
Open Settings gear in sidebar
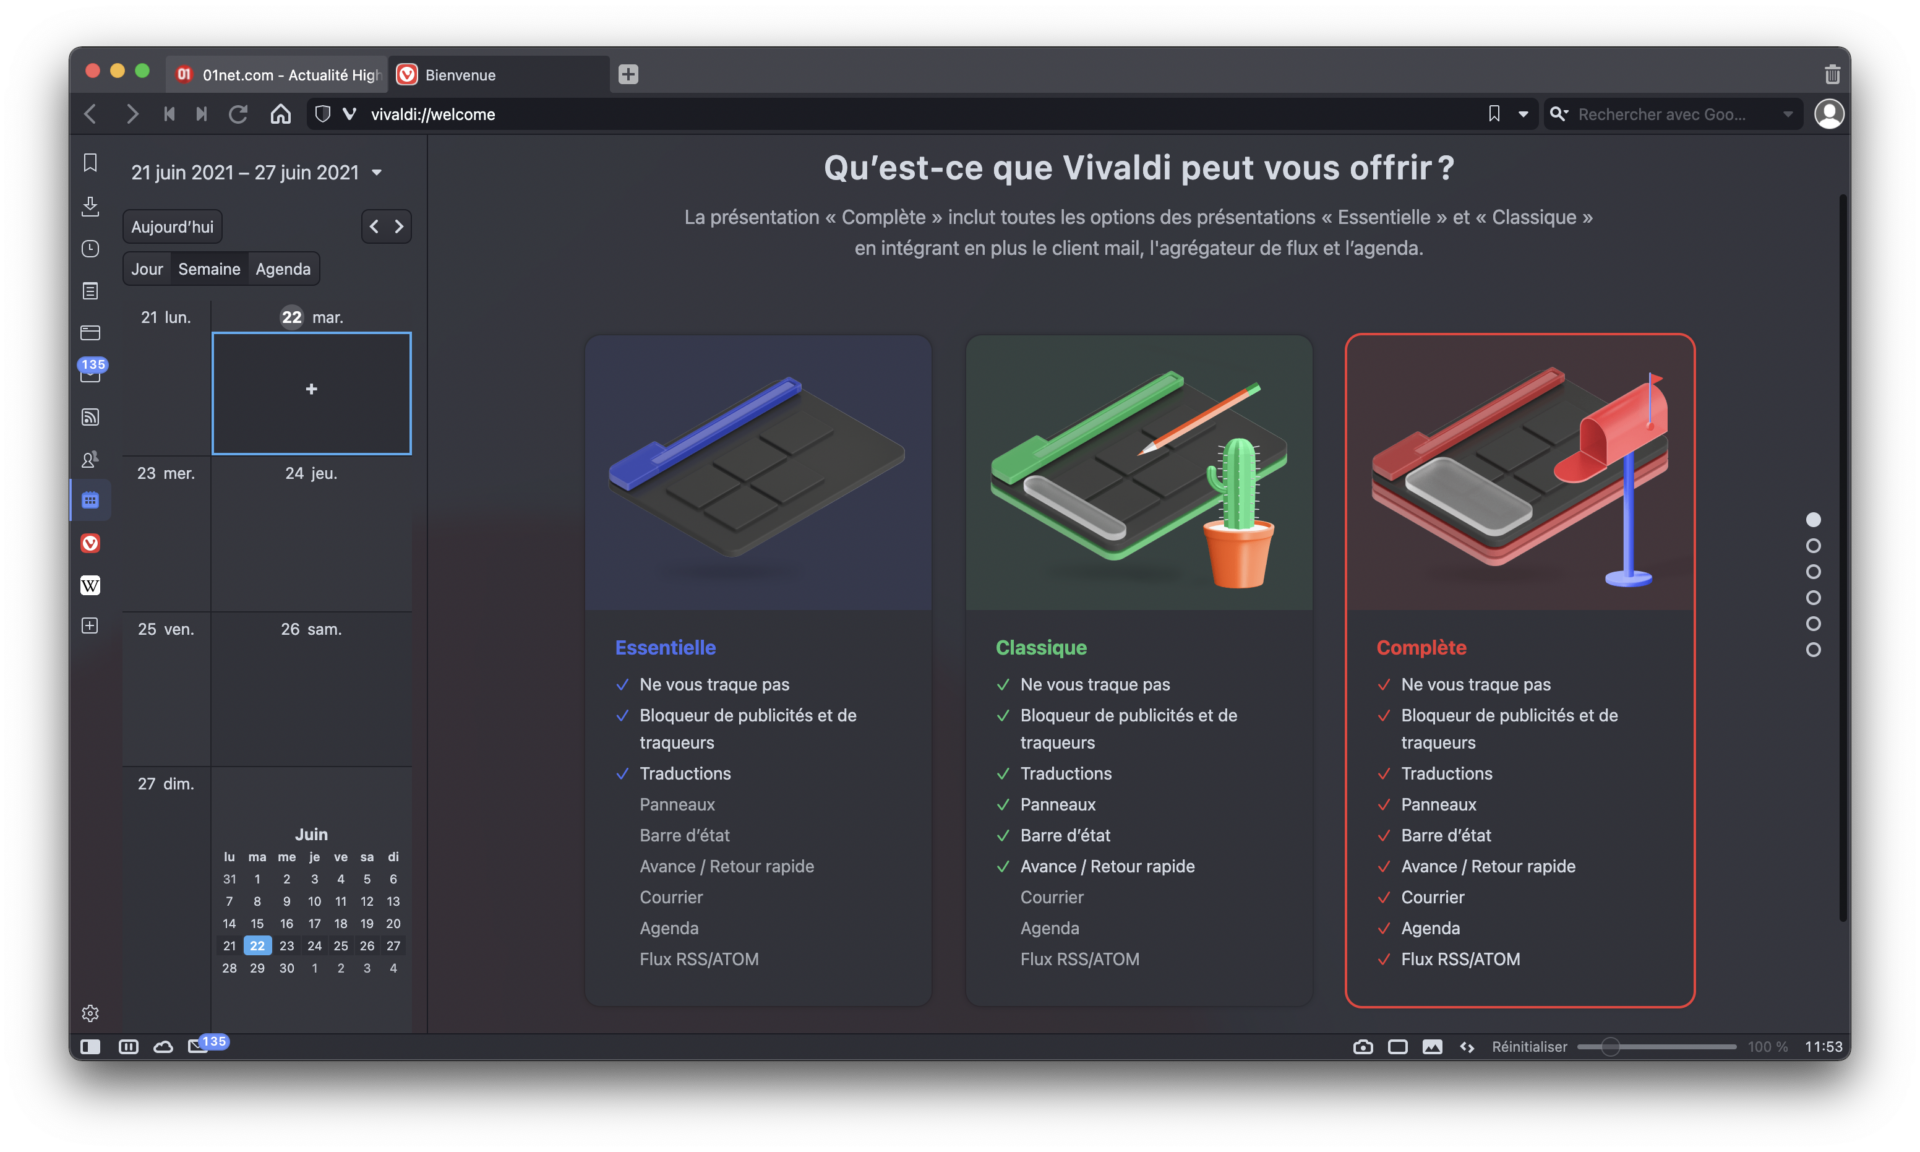click(x=90, y=1013)
